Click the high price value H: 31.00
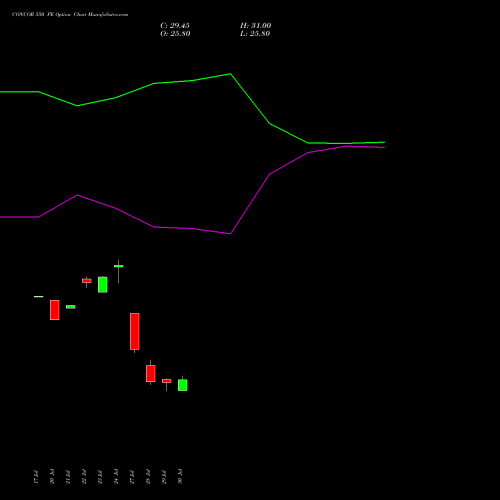The width and height of the screenshot is (500, 500). pos(256,26)
